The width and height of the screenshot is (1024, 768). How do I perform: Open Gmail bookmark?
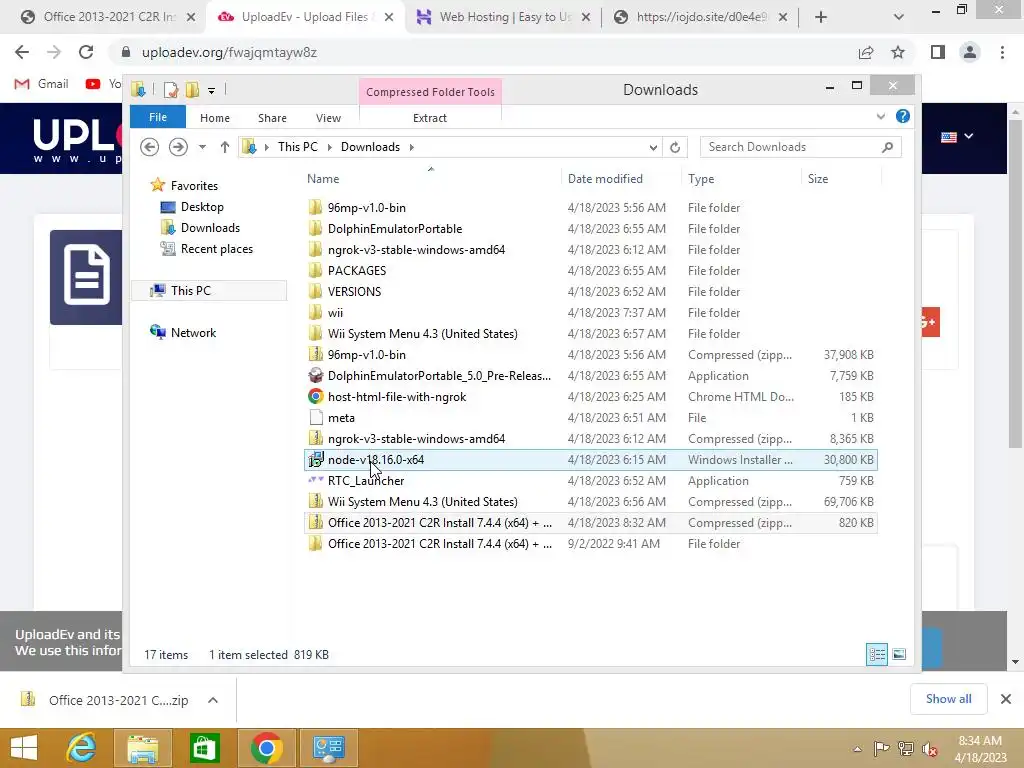pos(42,84)
